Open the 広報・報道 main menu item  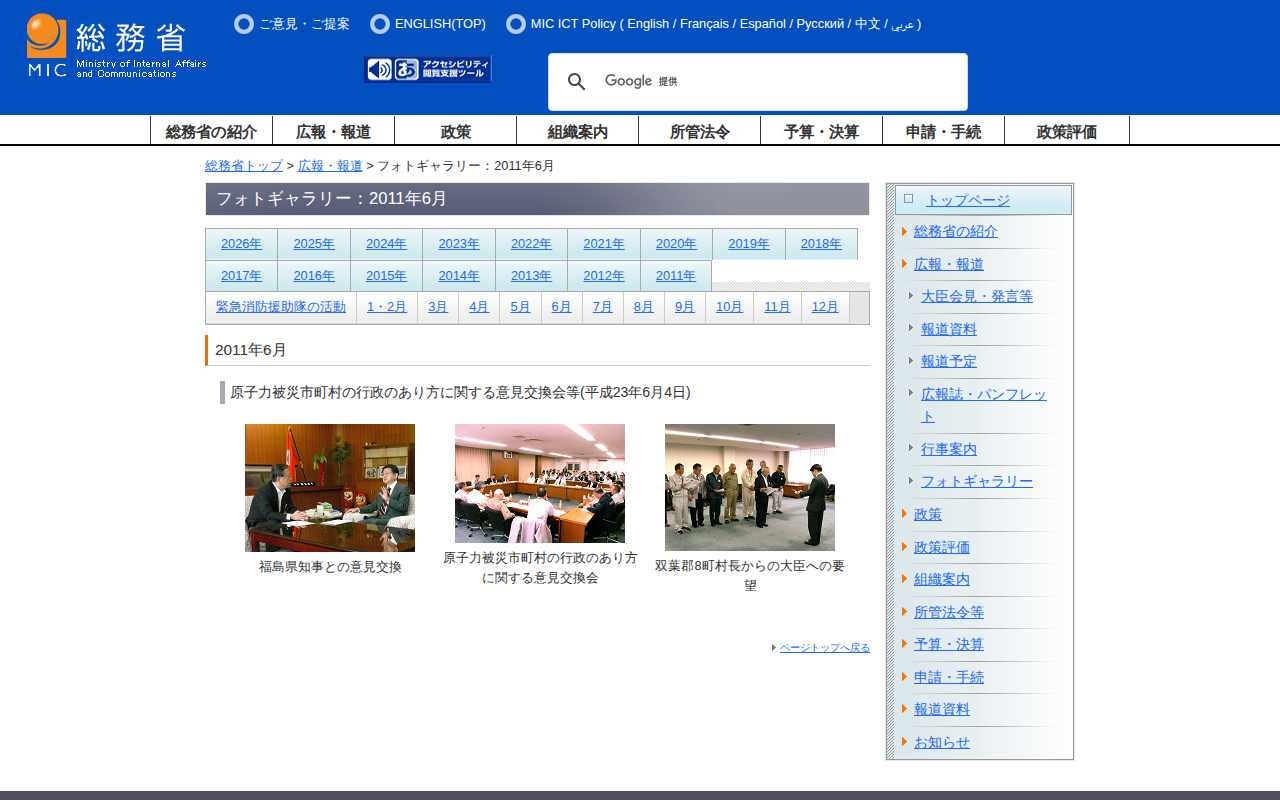click(333, 131)
